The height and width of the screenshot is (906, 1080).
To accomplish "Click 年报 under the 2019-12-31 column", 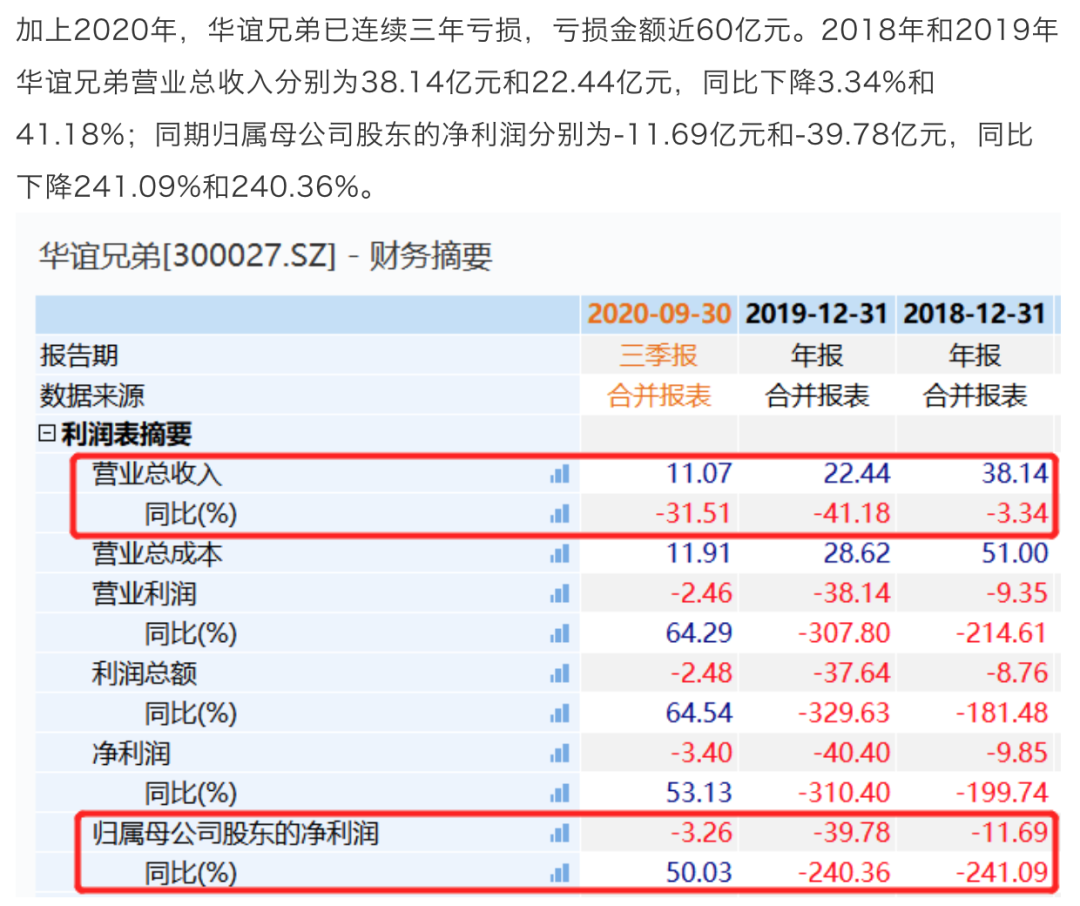I will coord(817,356).
